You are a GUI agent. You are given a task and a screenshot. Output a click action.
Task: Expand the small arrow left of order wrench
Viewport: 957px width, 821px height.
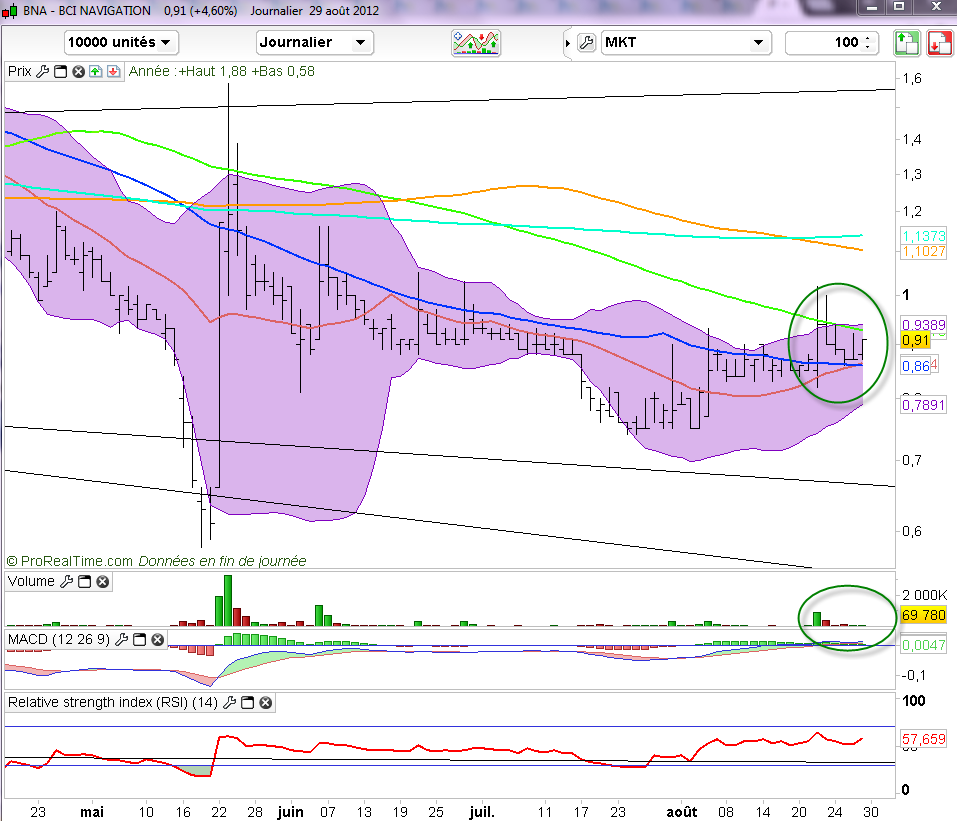(x=569, y=43)
